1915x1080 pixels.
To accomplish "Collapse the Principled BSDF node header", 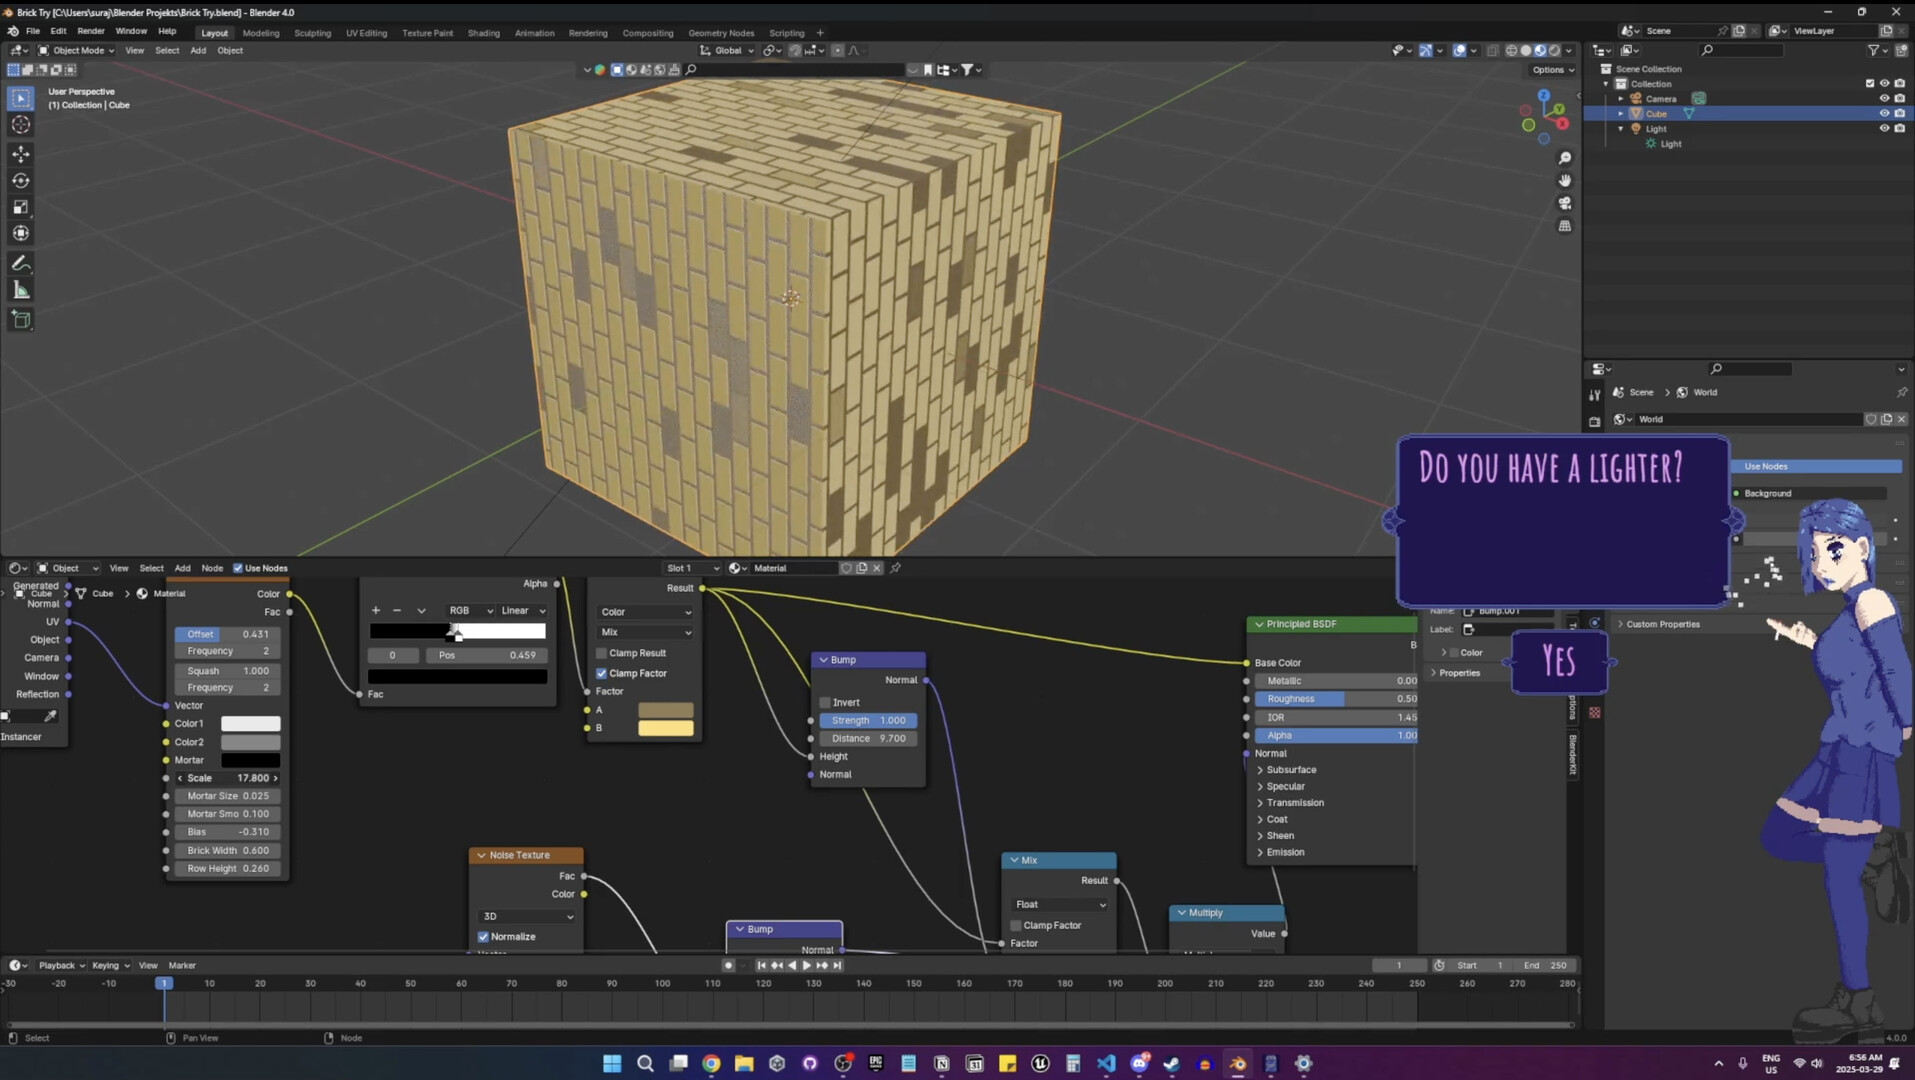I will pyautogui.click(x=1258, y=624).
